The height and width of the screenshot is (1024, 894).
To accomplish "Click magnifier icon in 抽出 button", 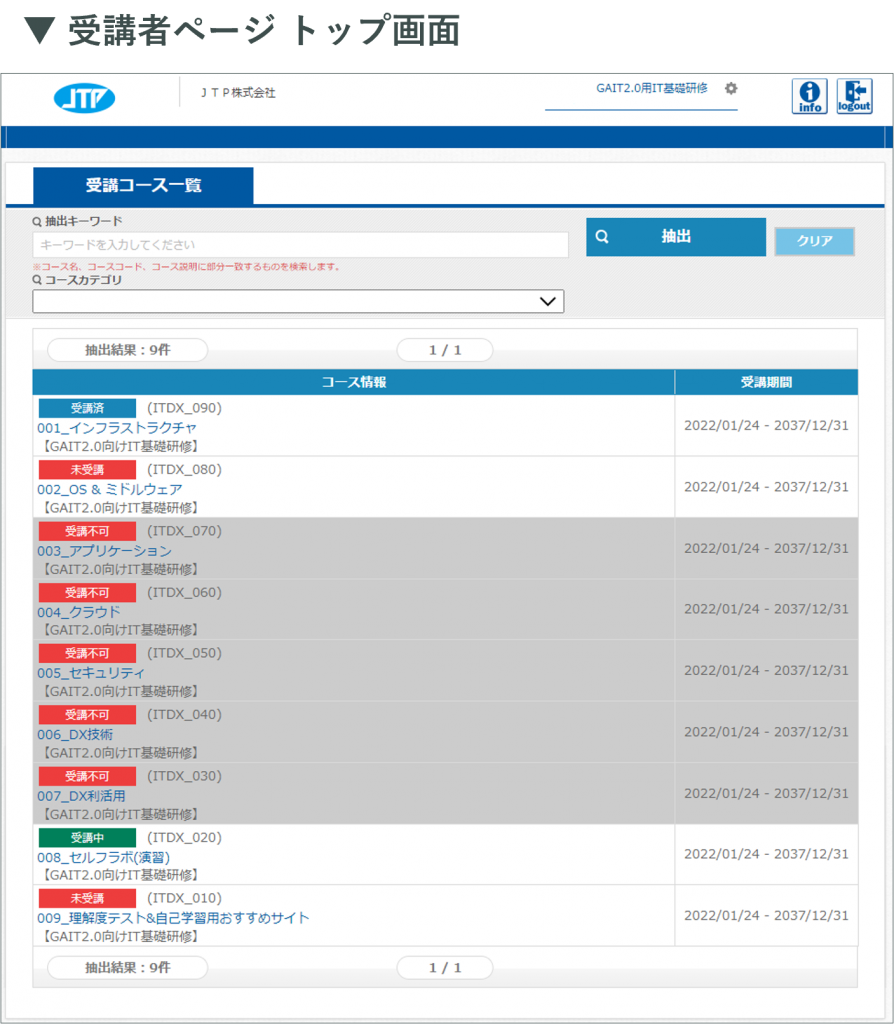I will pyautogui.click(x=602, y=236).
